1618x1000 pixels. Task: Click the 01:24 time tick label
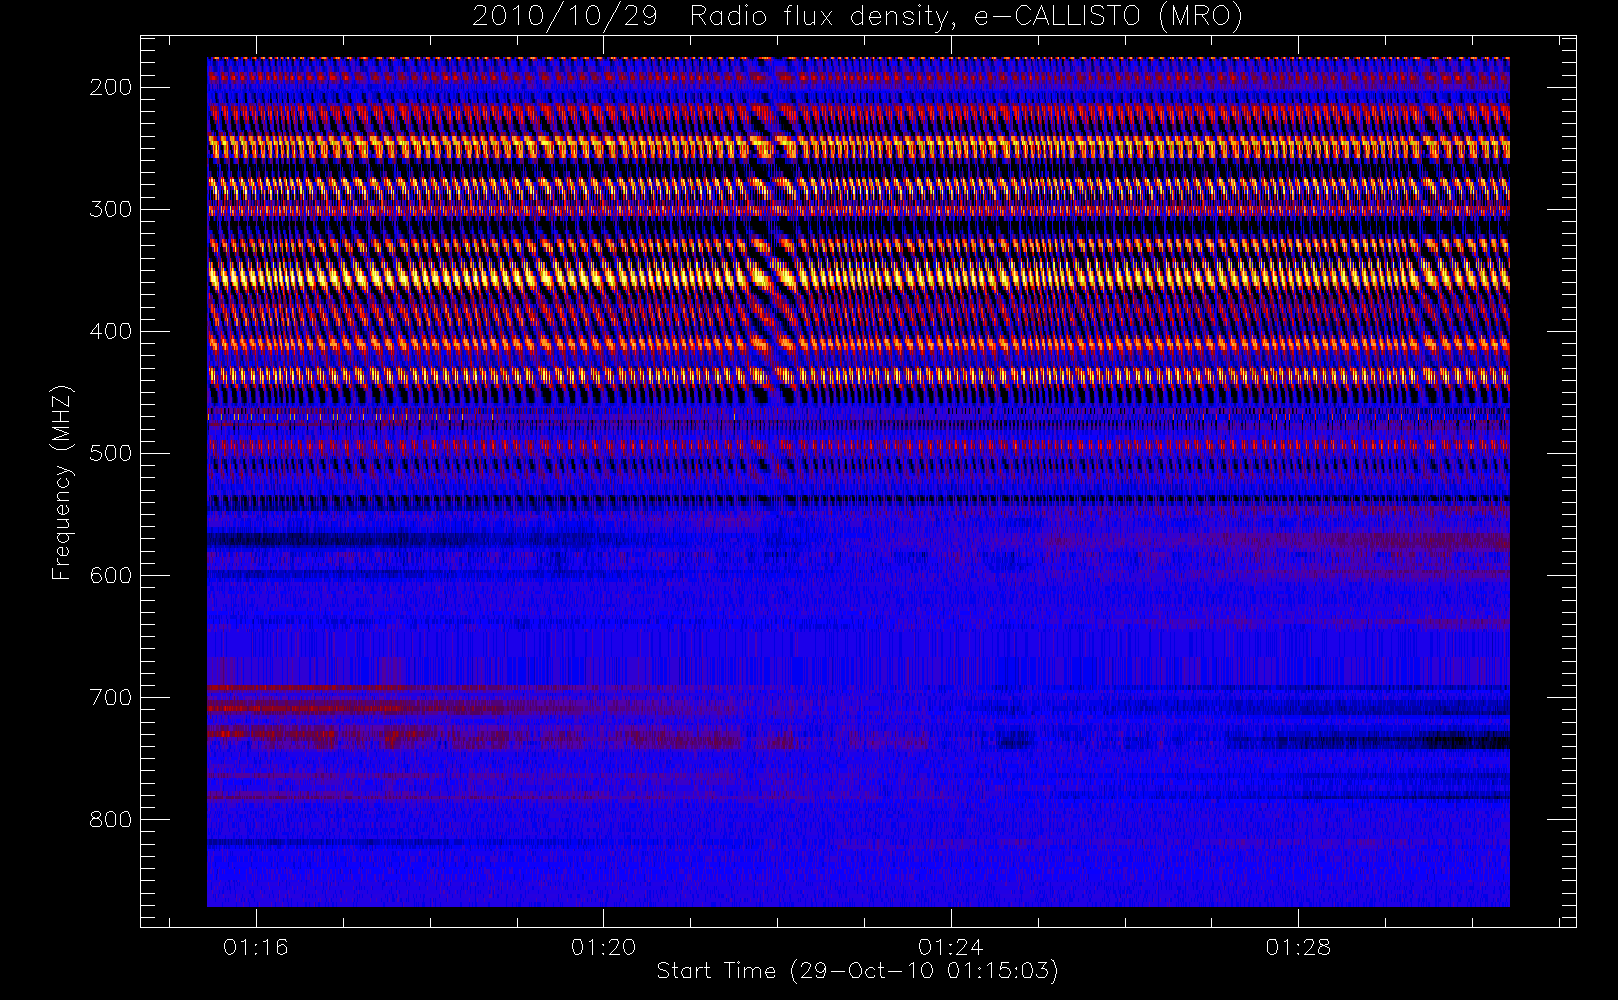[x=951, y=947]
